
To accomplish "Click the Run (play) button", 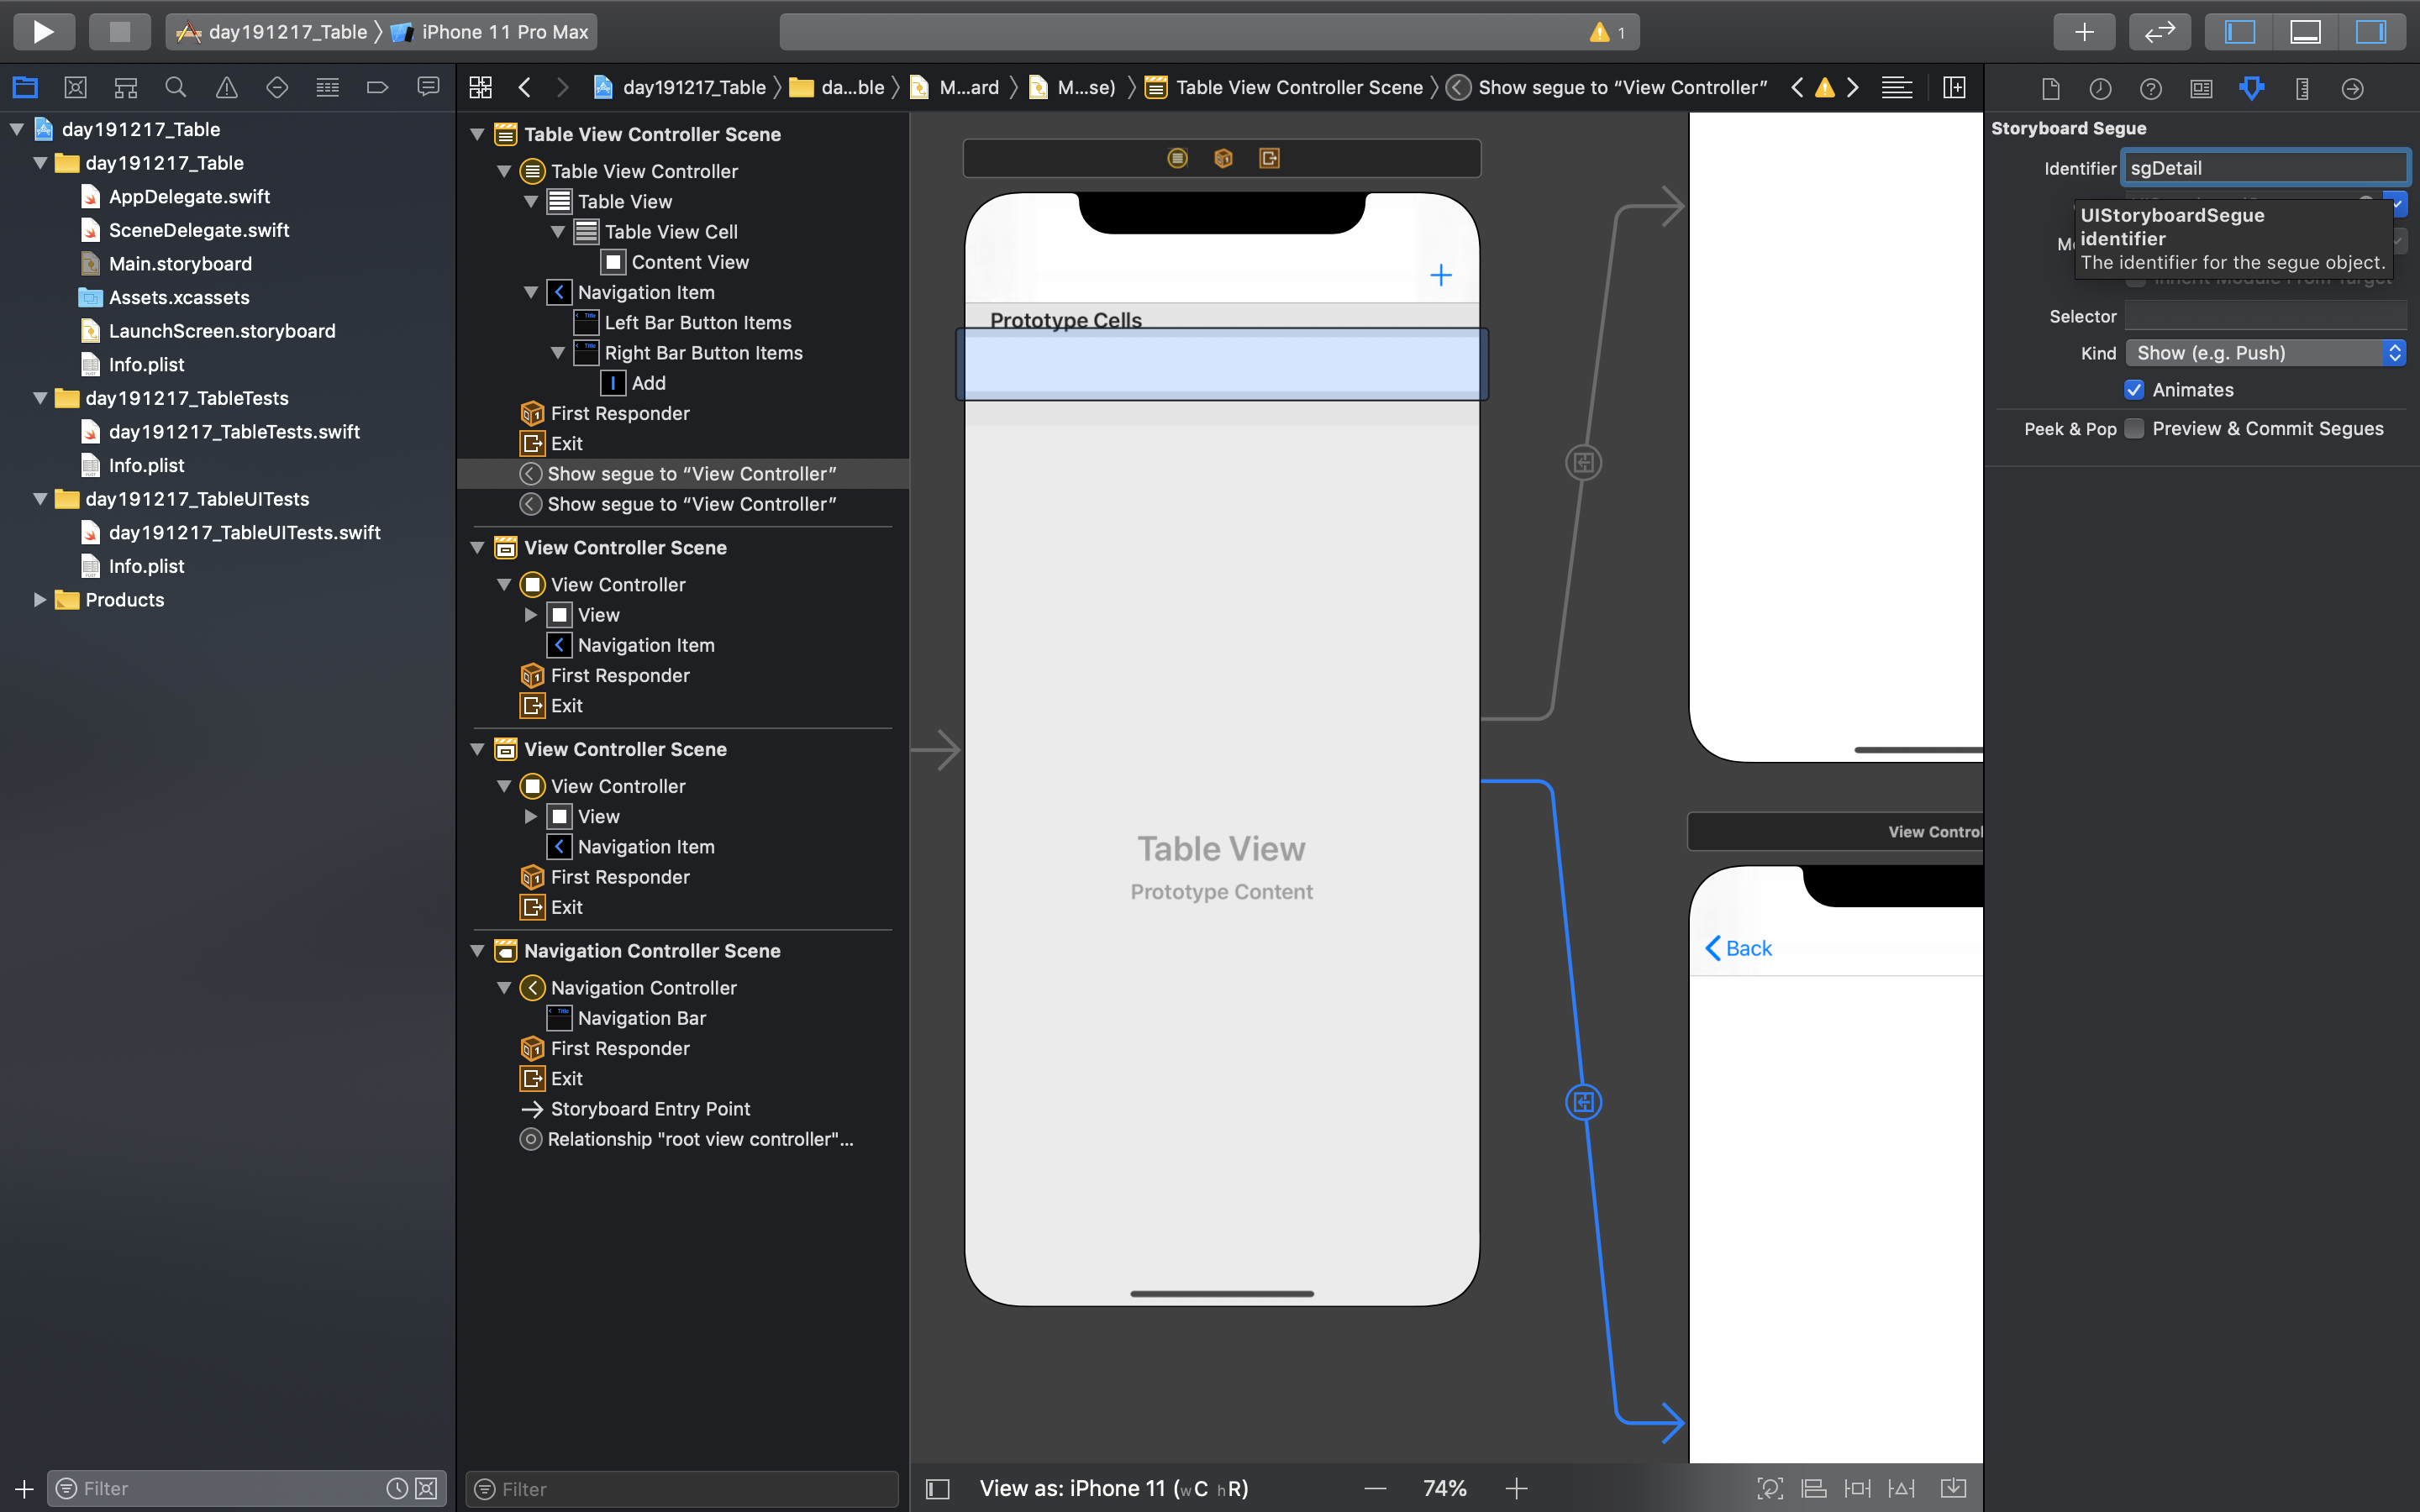I will click(x=43, y=31).
